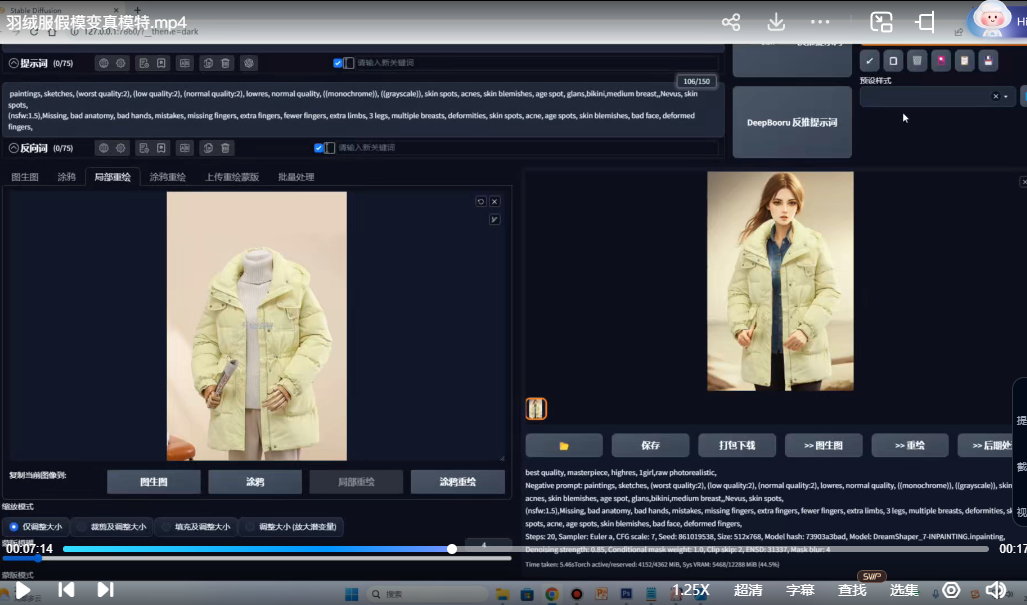
Task: Click the bookmark icon in the 提示词 row
Action: (x=160, y=63)
